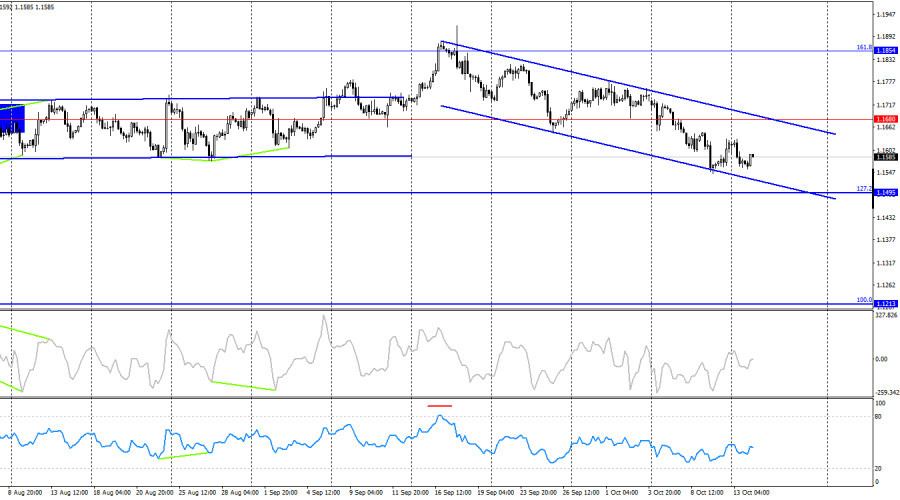
Task: Click the green divergence line in RSI panel
Action: pos(185,455)
